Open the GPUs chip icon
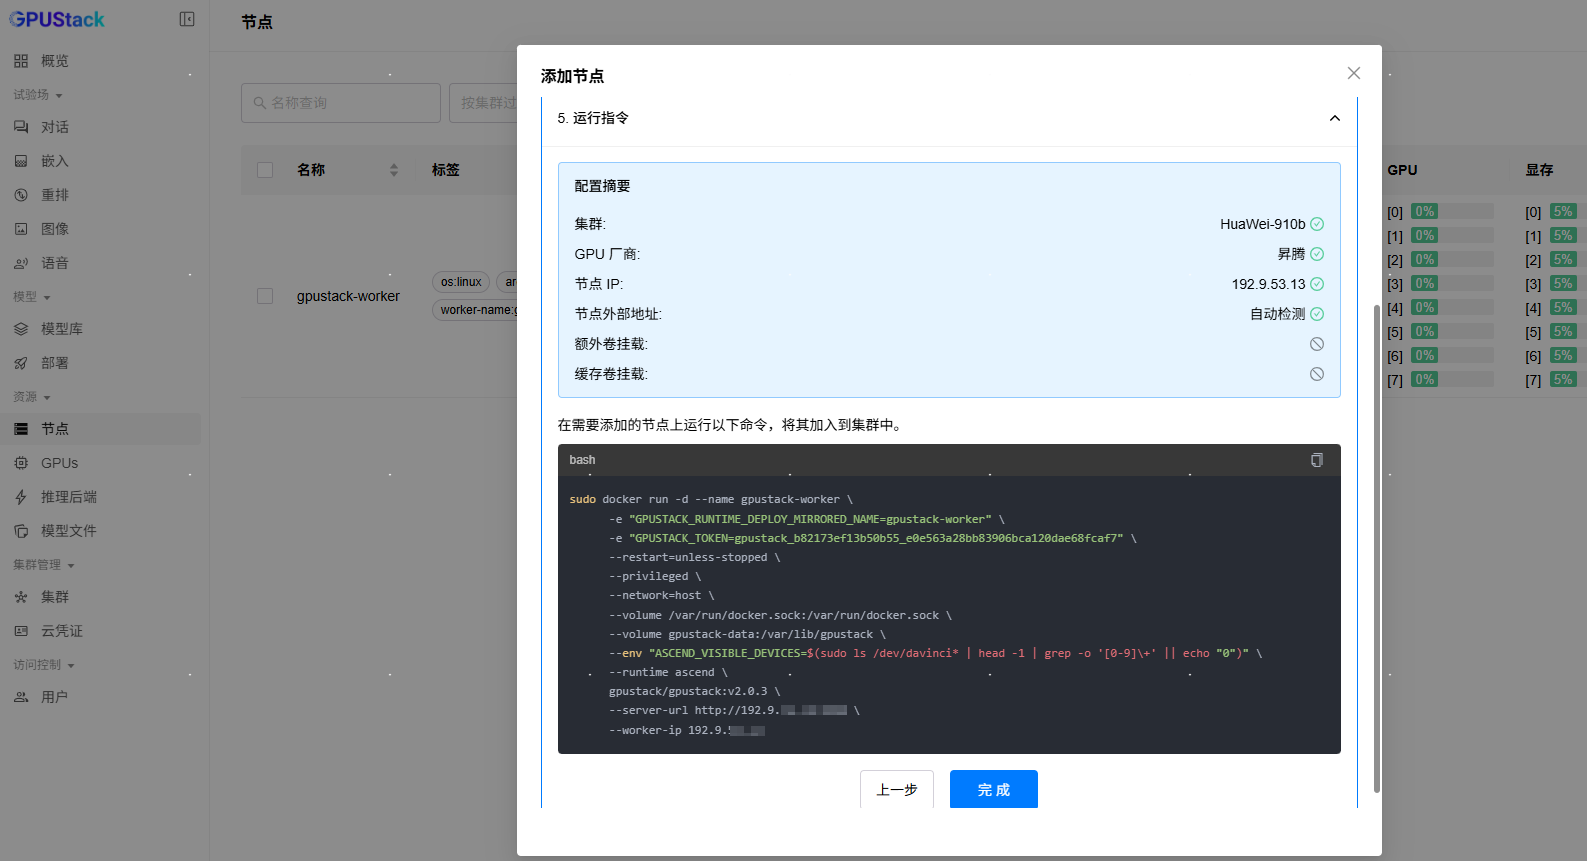Screen dimensions: 1587x861 [21, 463]
